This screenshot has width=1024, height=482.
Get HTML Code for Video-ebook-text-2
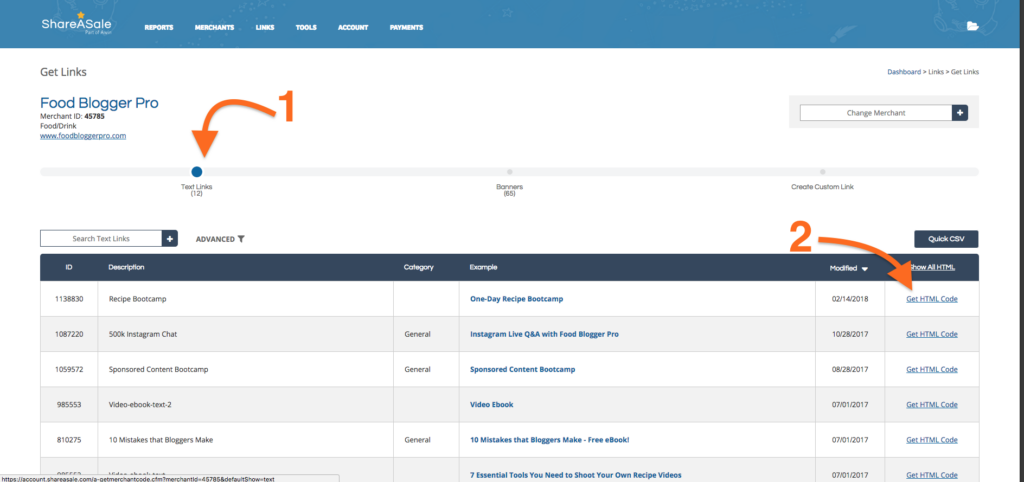coord(932,405)
